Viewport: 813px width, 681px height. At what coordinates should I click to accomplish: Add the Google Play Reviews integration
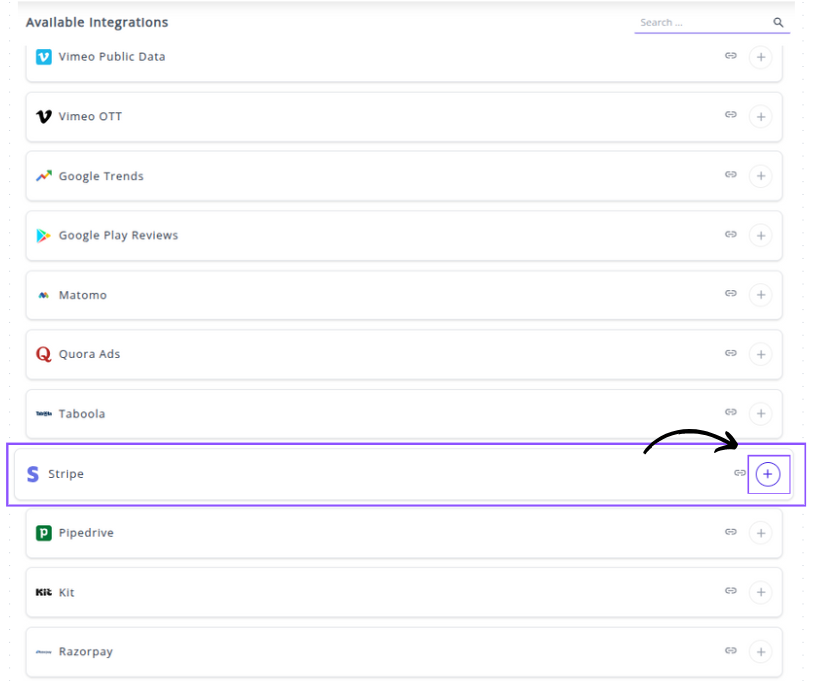tap(761, 236)
